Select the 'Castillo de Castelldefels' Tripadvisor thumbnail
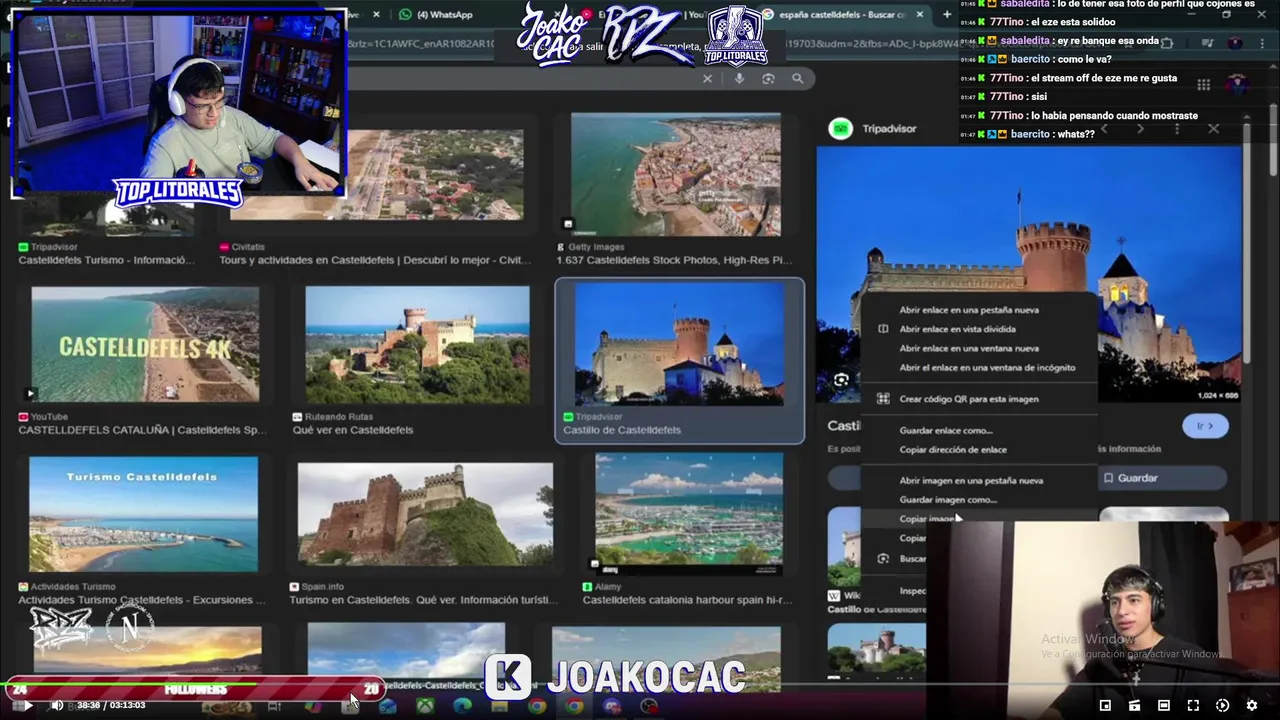Viewport: 1280px width, 720px height. 680,345
